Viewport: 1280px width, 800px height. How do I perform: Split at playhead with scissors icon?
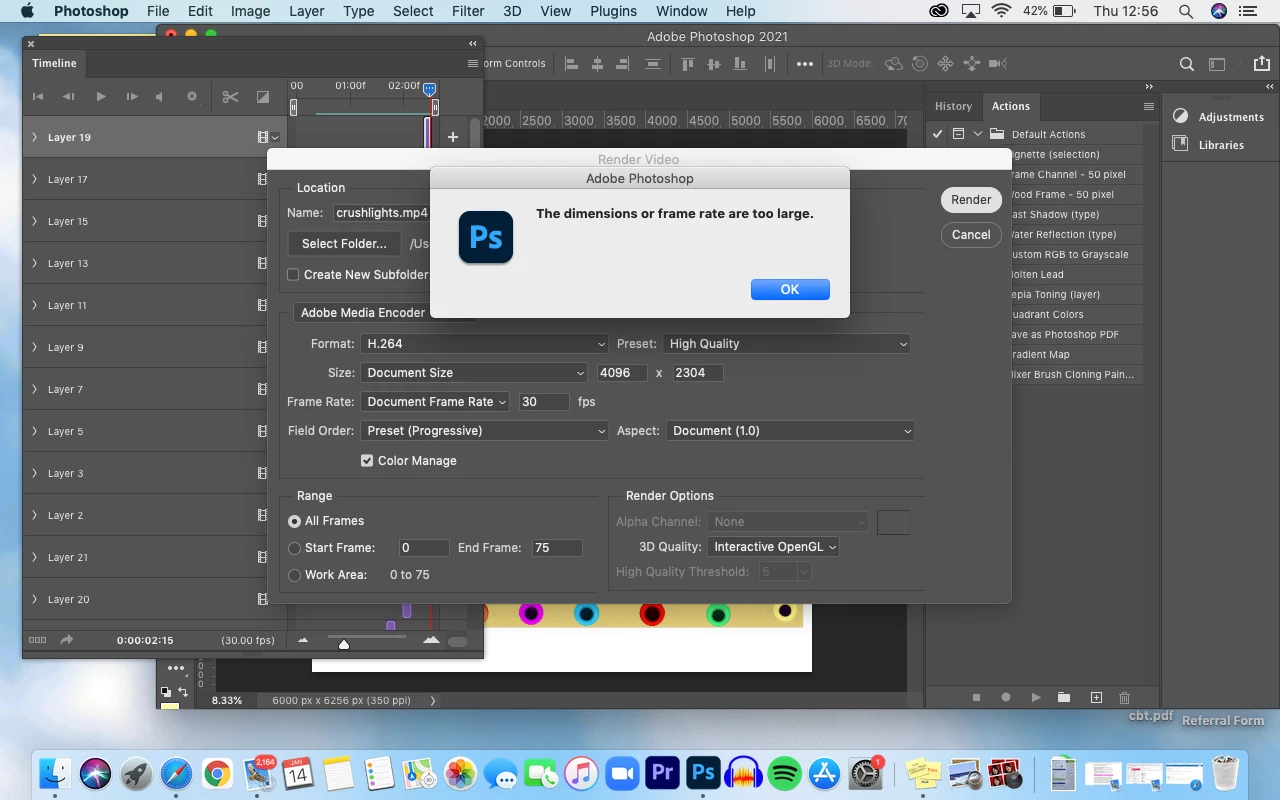[x=231, y=97]
